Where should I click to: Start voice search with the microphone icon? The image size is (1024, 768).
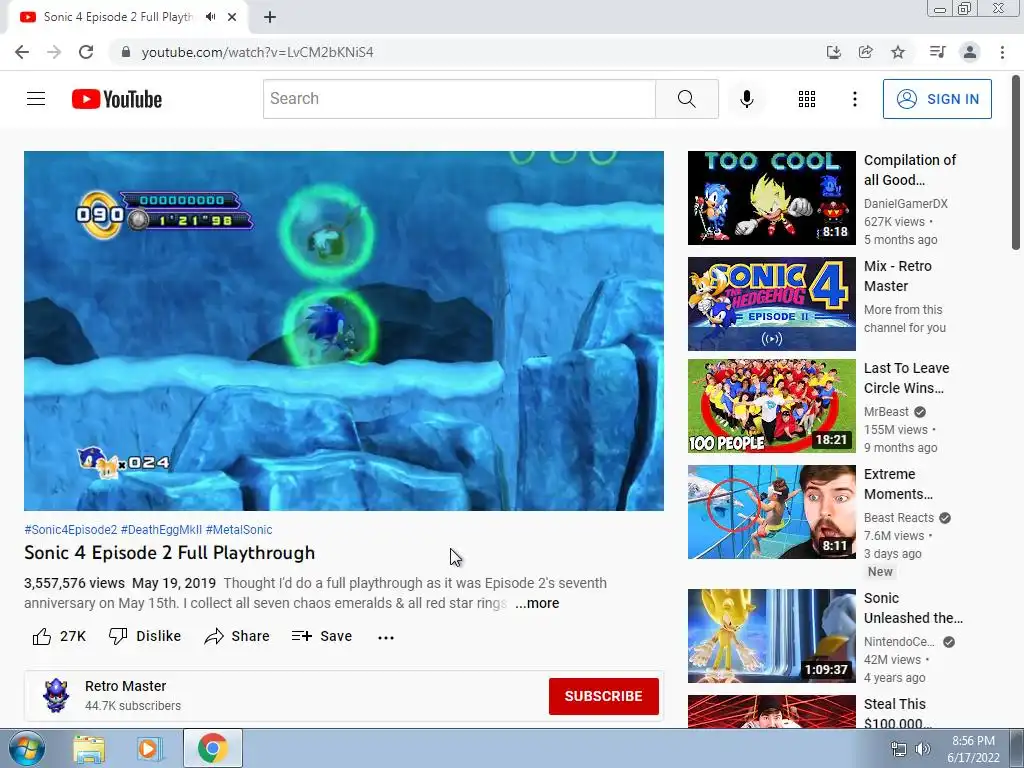pos(746,99)
